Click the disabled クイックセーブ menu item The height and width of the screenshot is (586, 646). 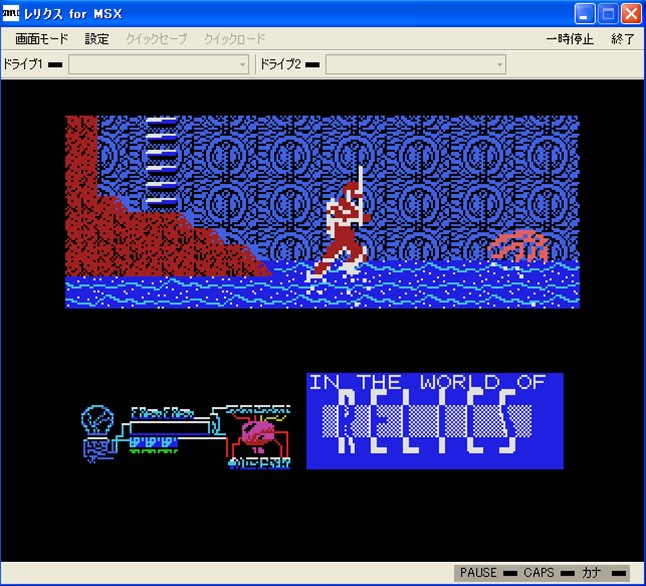pos(157,39)
